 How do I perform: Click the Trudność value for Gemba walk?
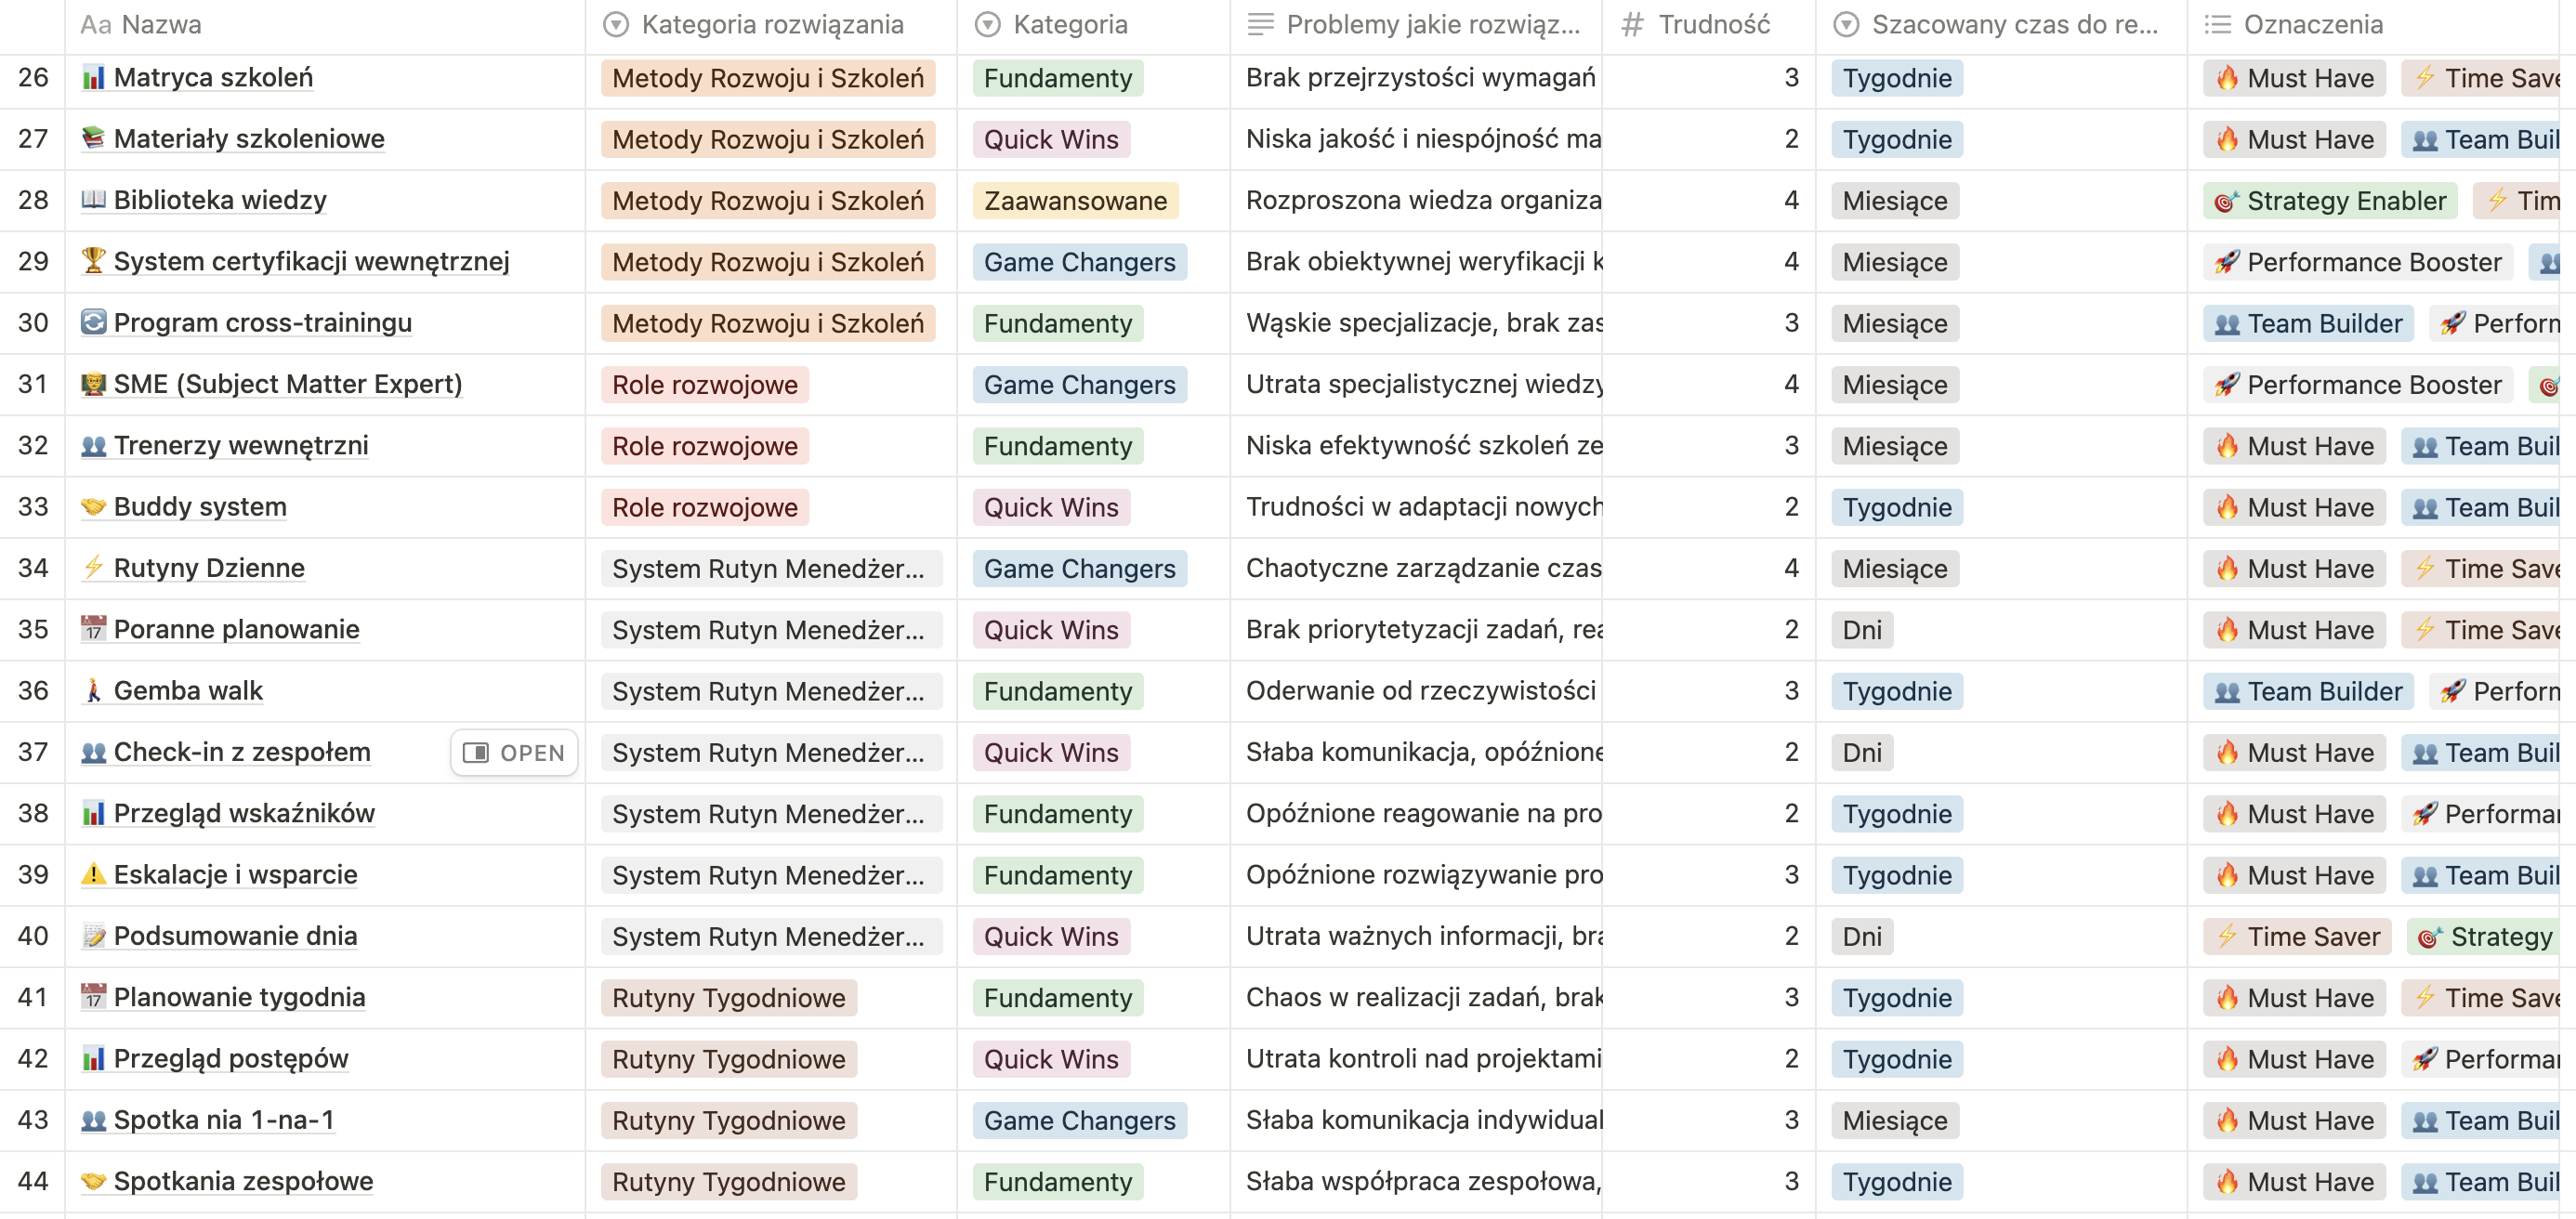pyautogui.click(x=1790, y=691)
